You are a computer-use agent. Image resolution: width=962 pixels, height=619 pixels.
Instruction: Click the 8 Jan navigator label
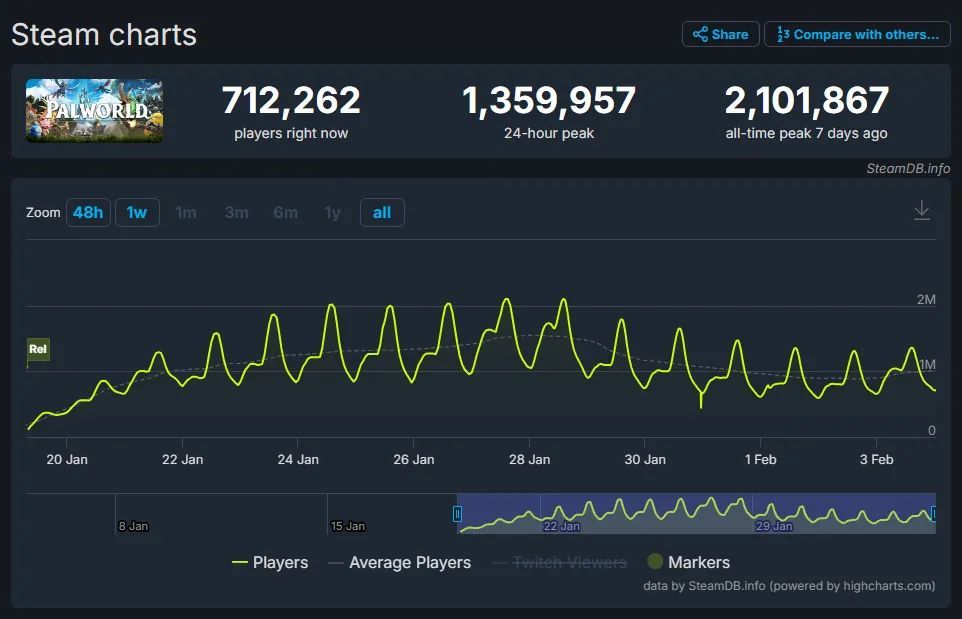click(133, 526)
